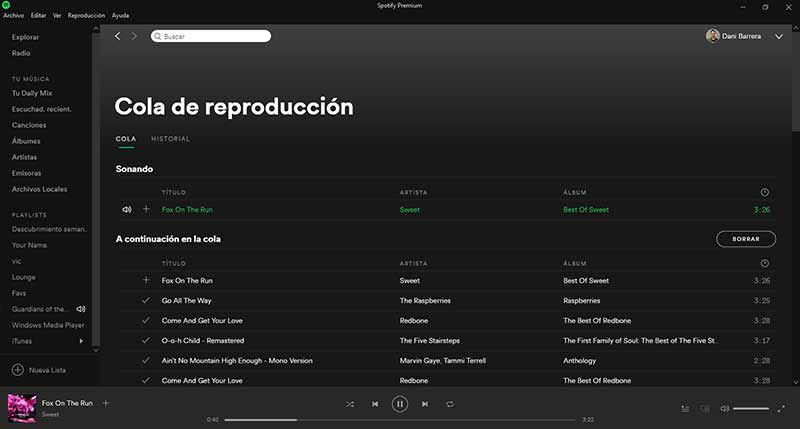The width and height of the screenshot is (800, 429).
Task: Save song with plus in bottom player bar
Action: [106, 403]
